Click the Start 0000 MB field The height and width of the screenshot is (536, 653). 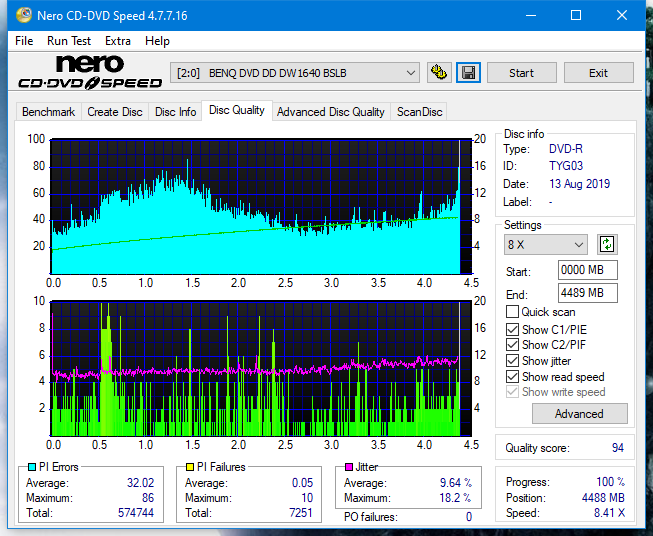pyautogui.click(x=588, y=270)
